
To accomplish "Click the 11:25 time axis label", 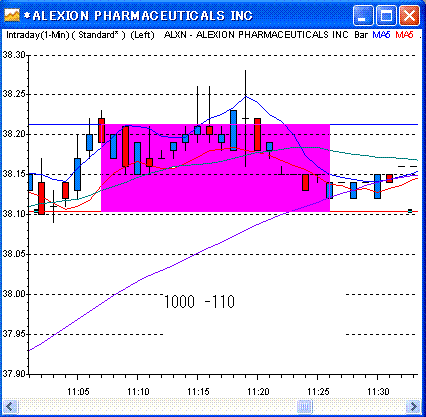I will tap(318, 391).
